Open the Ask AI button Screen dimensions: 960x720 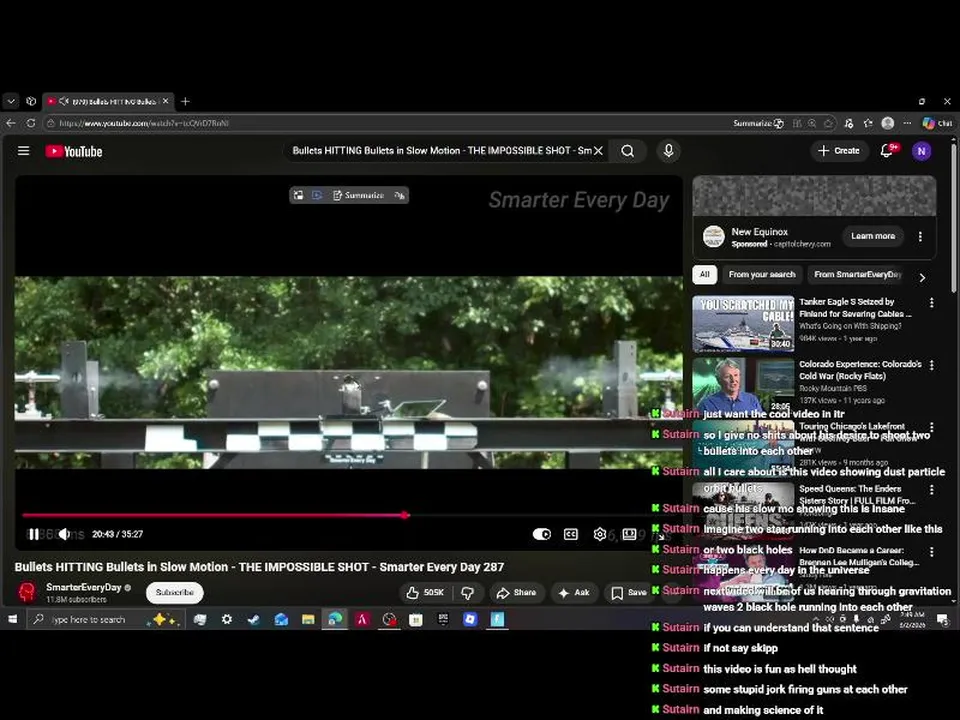[574, 593]
